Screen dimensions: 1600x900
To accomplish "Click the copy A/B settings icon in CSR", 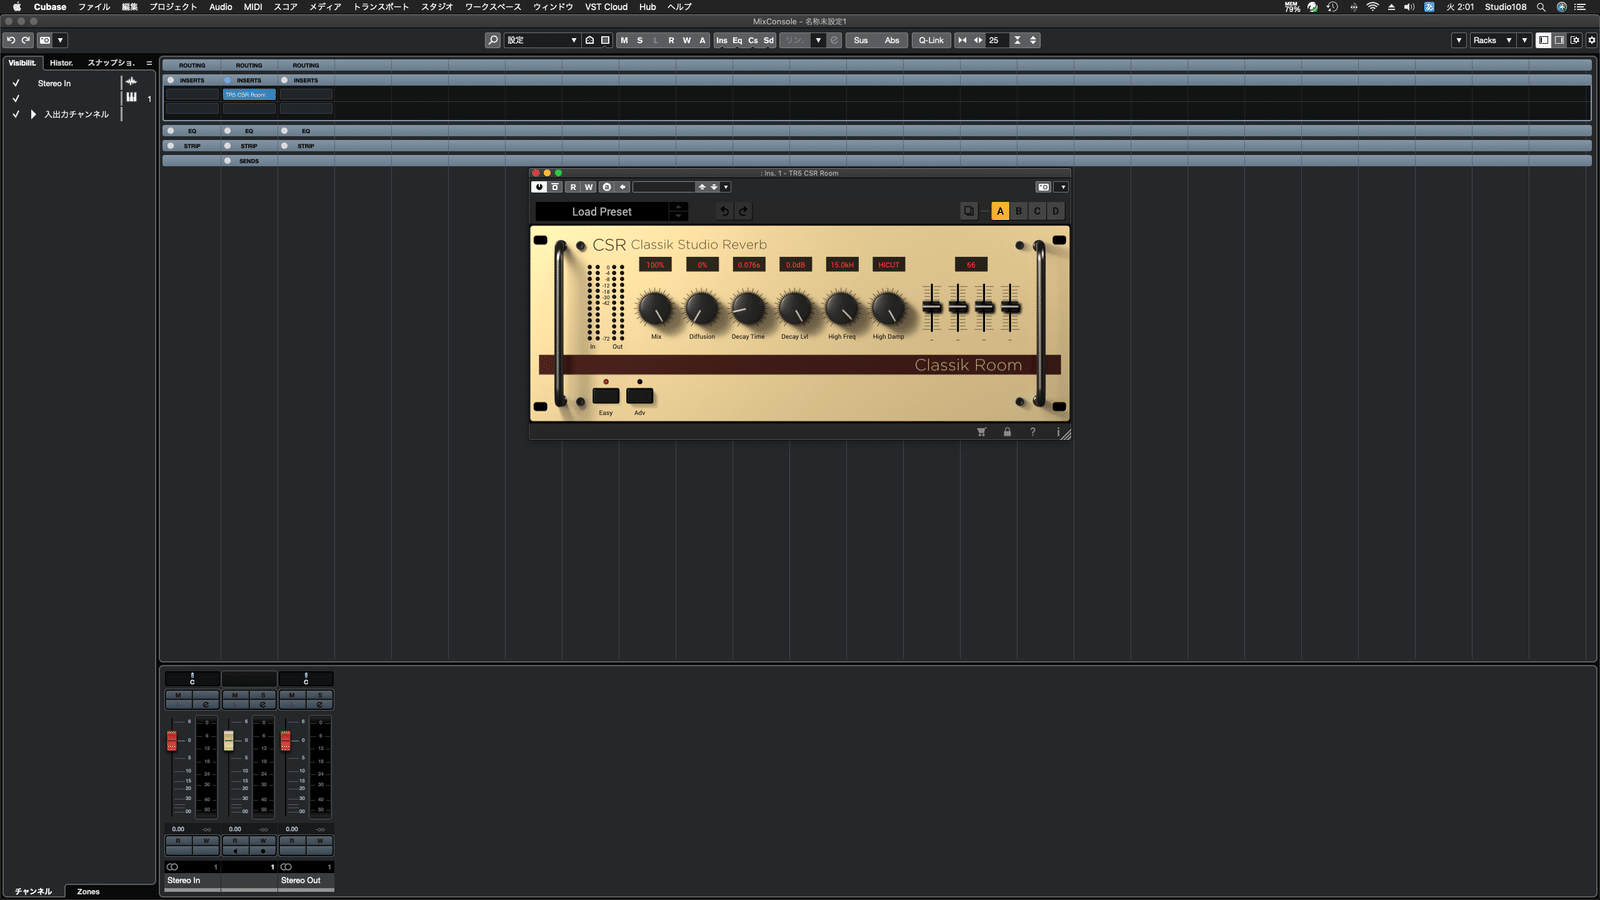I will pos(968,211).
